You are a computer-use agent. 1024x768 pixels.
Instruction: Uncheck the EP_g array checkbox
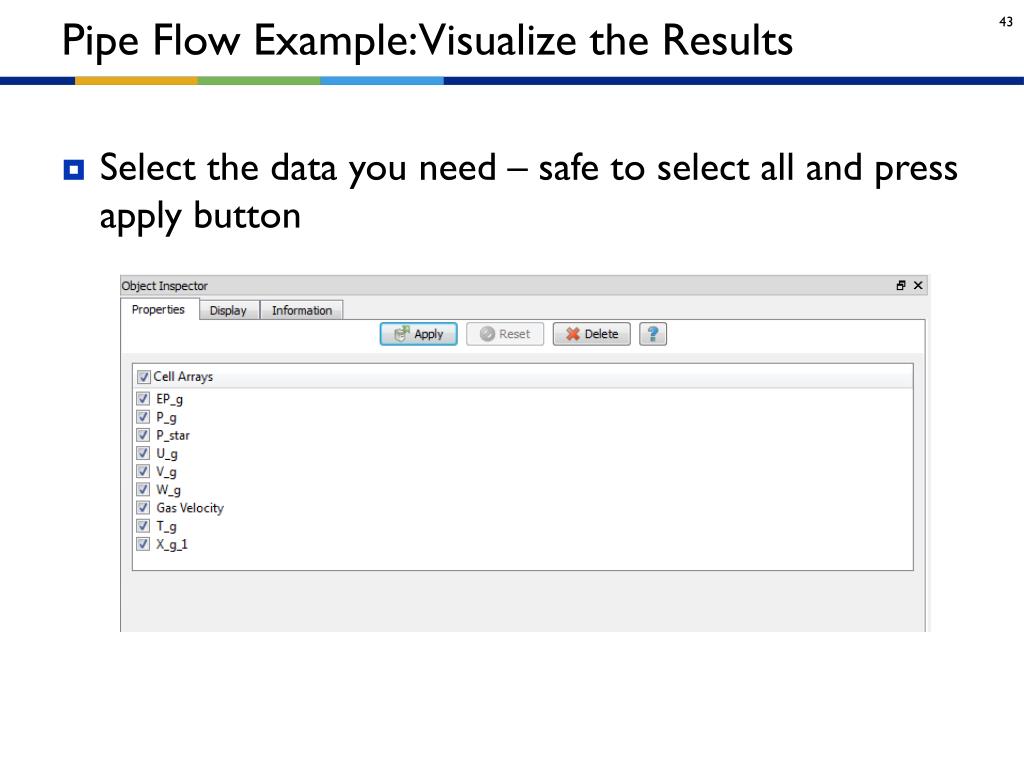tap(143, 398)
